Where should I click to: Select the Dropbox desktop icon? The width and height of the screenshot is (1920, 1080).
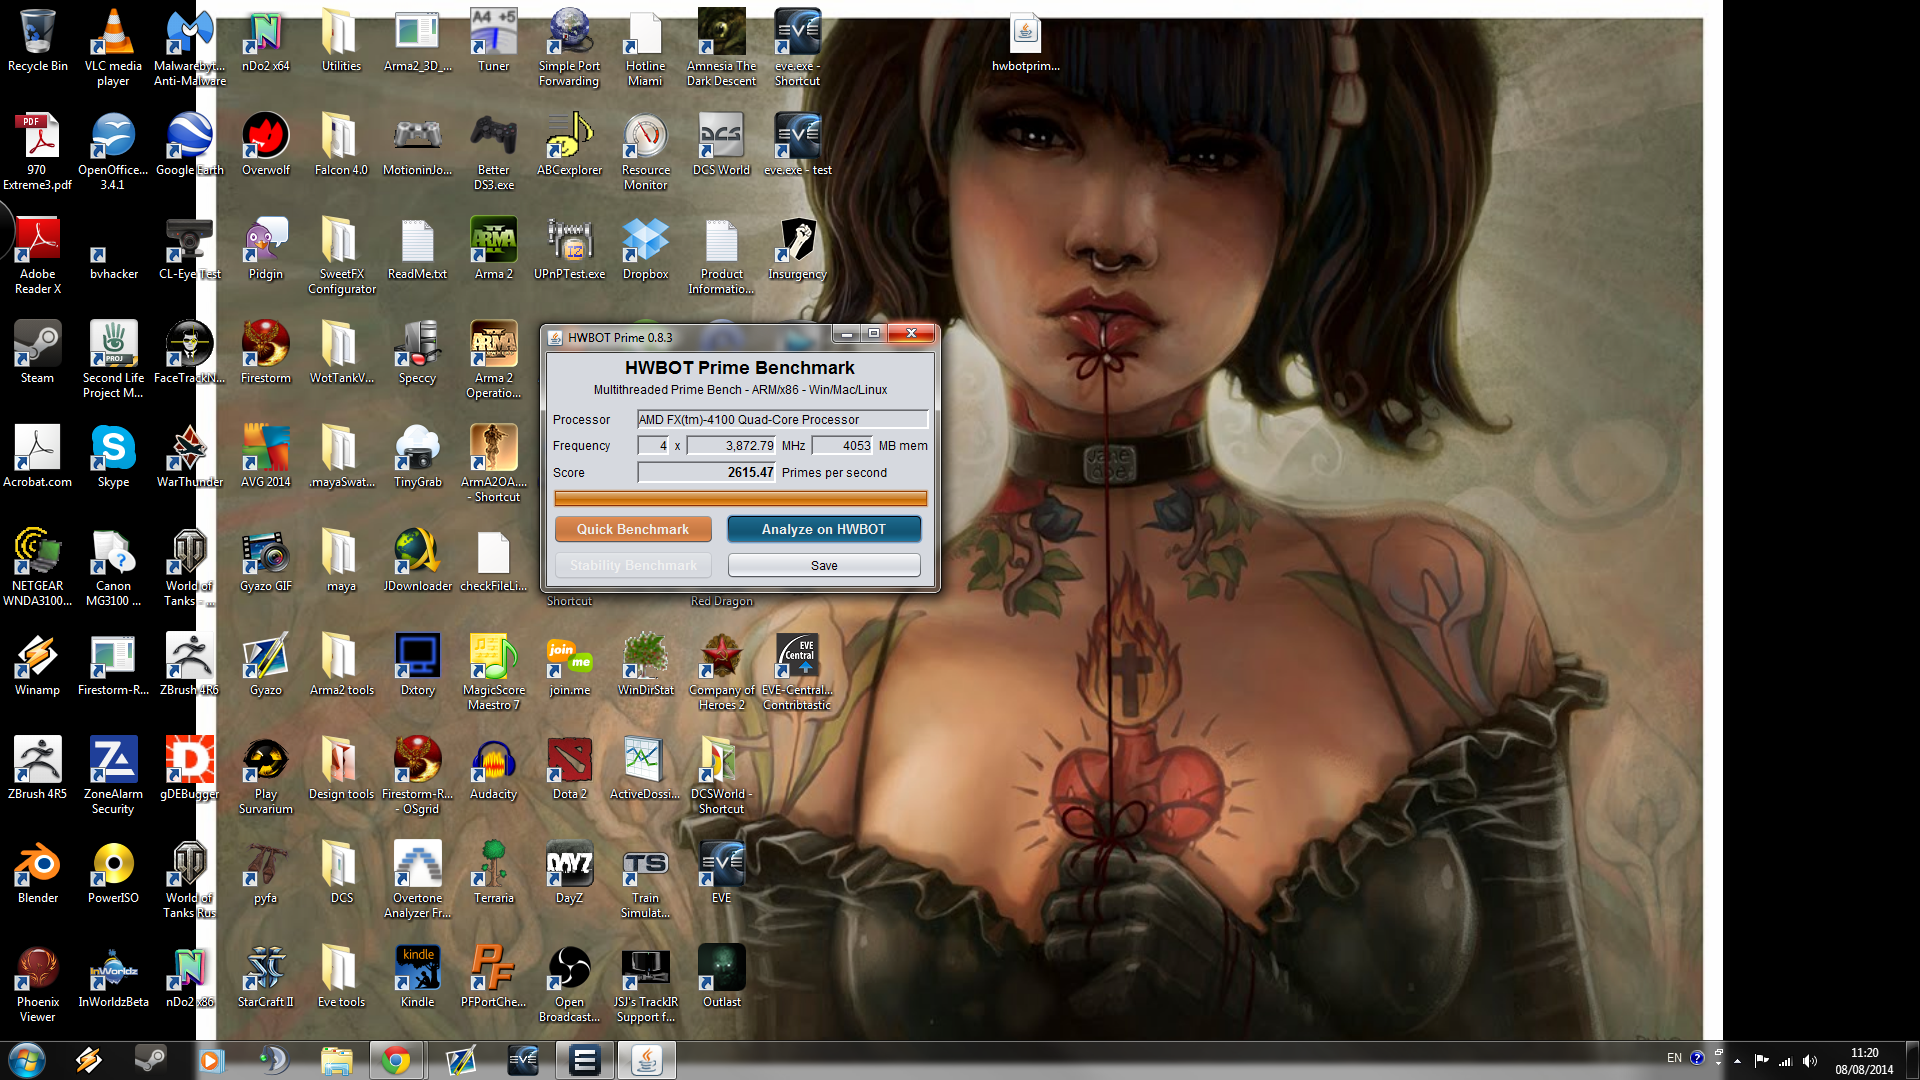[x=645, y=248]
